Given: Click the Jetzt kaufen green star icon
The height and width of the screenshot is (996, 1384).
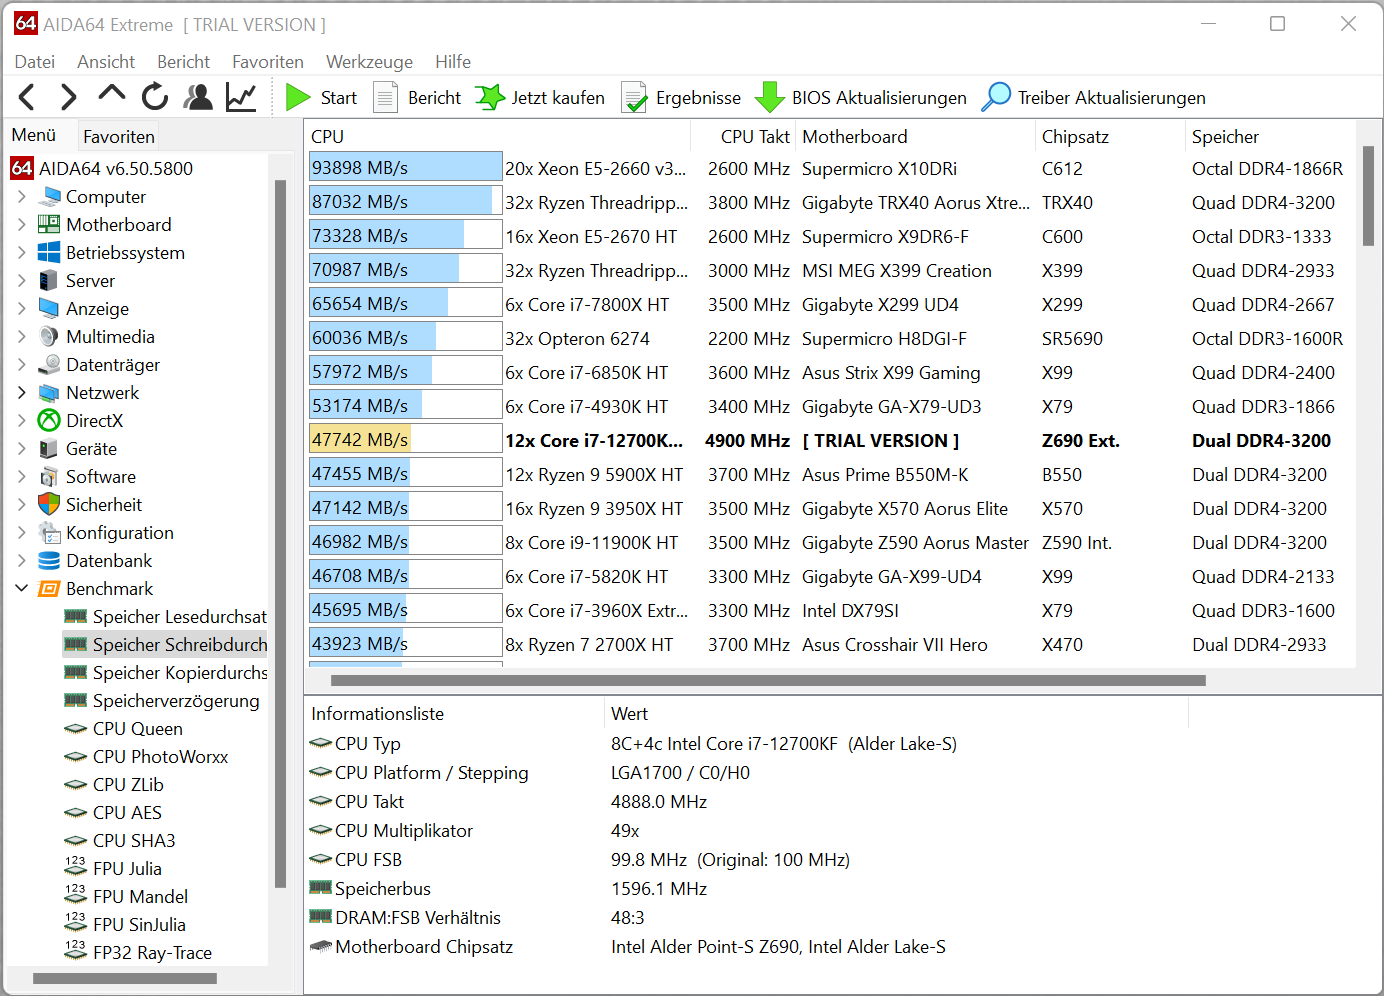Looking at the screenshot, I should tap(490, 97).
